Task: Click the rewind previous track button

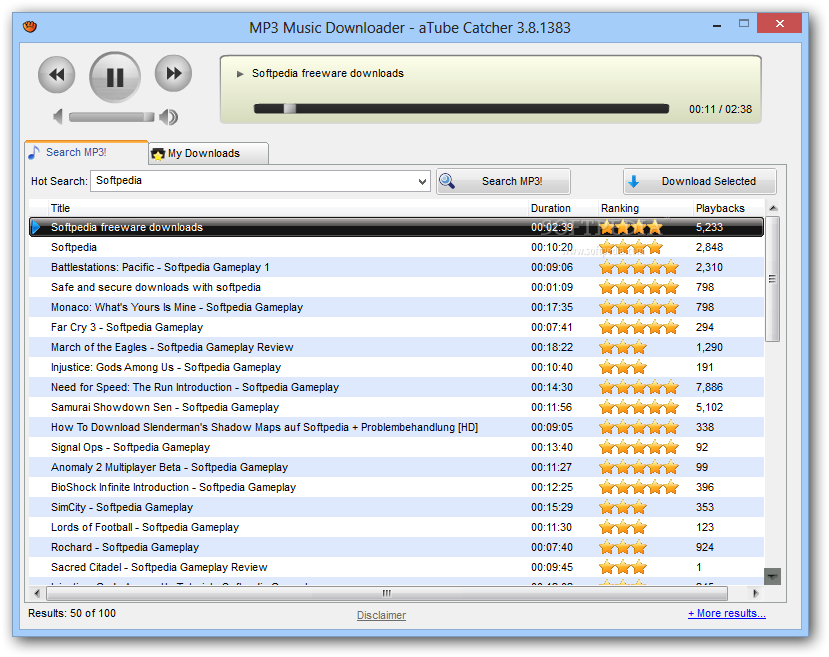Action: click(x=57, y=75)
